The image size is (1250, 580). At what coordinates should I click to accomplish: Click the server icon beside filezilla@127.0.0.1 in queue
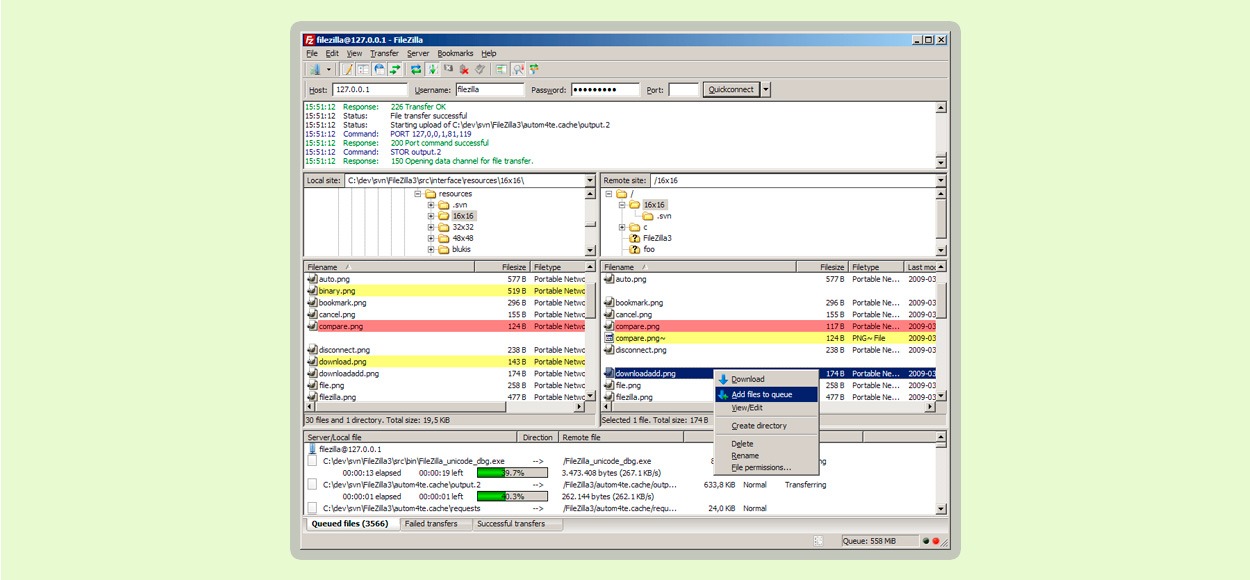tap(312, 450)
